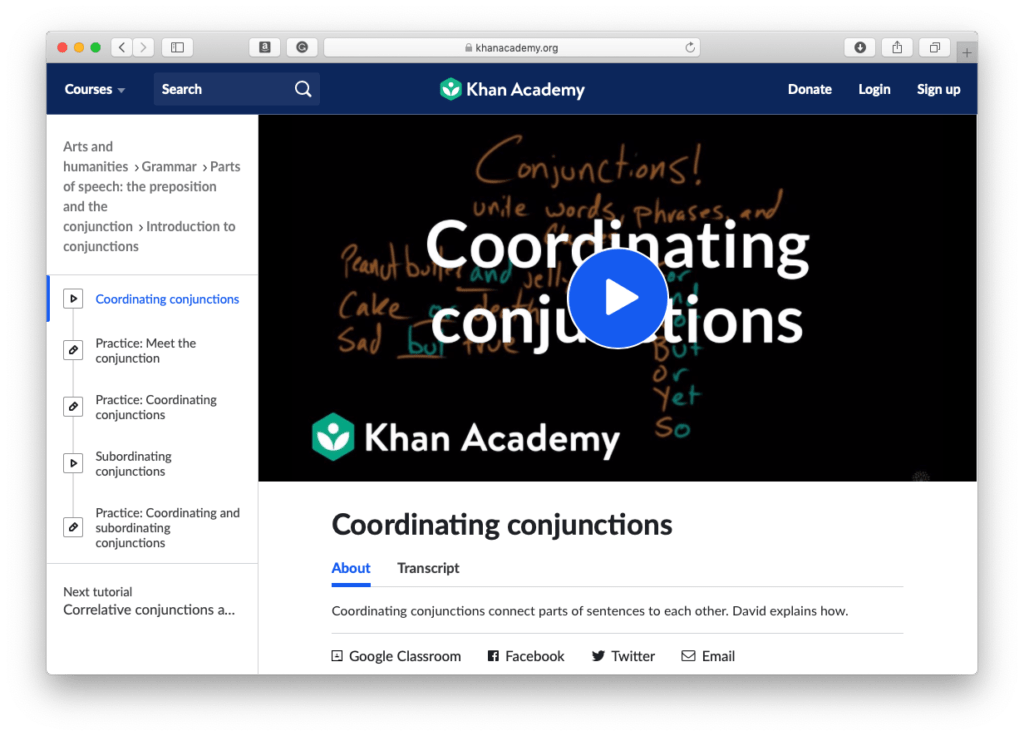Open the search magnifying glass

[303, 89]
